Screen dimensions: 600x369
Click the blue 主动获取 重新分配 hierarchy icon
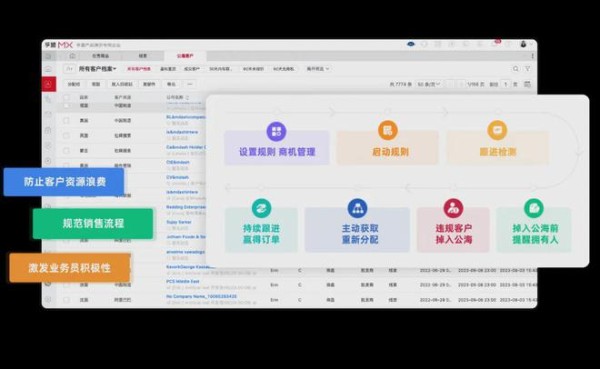point(357,208)
